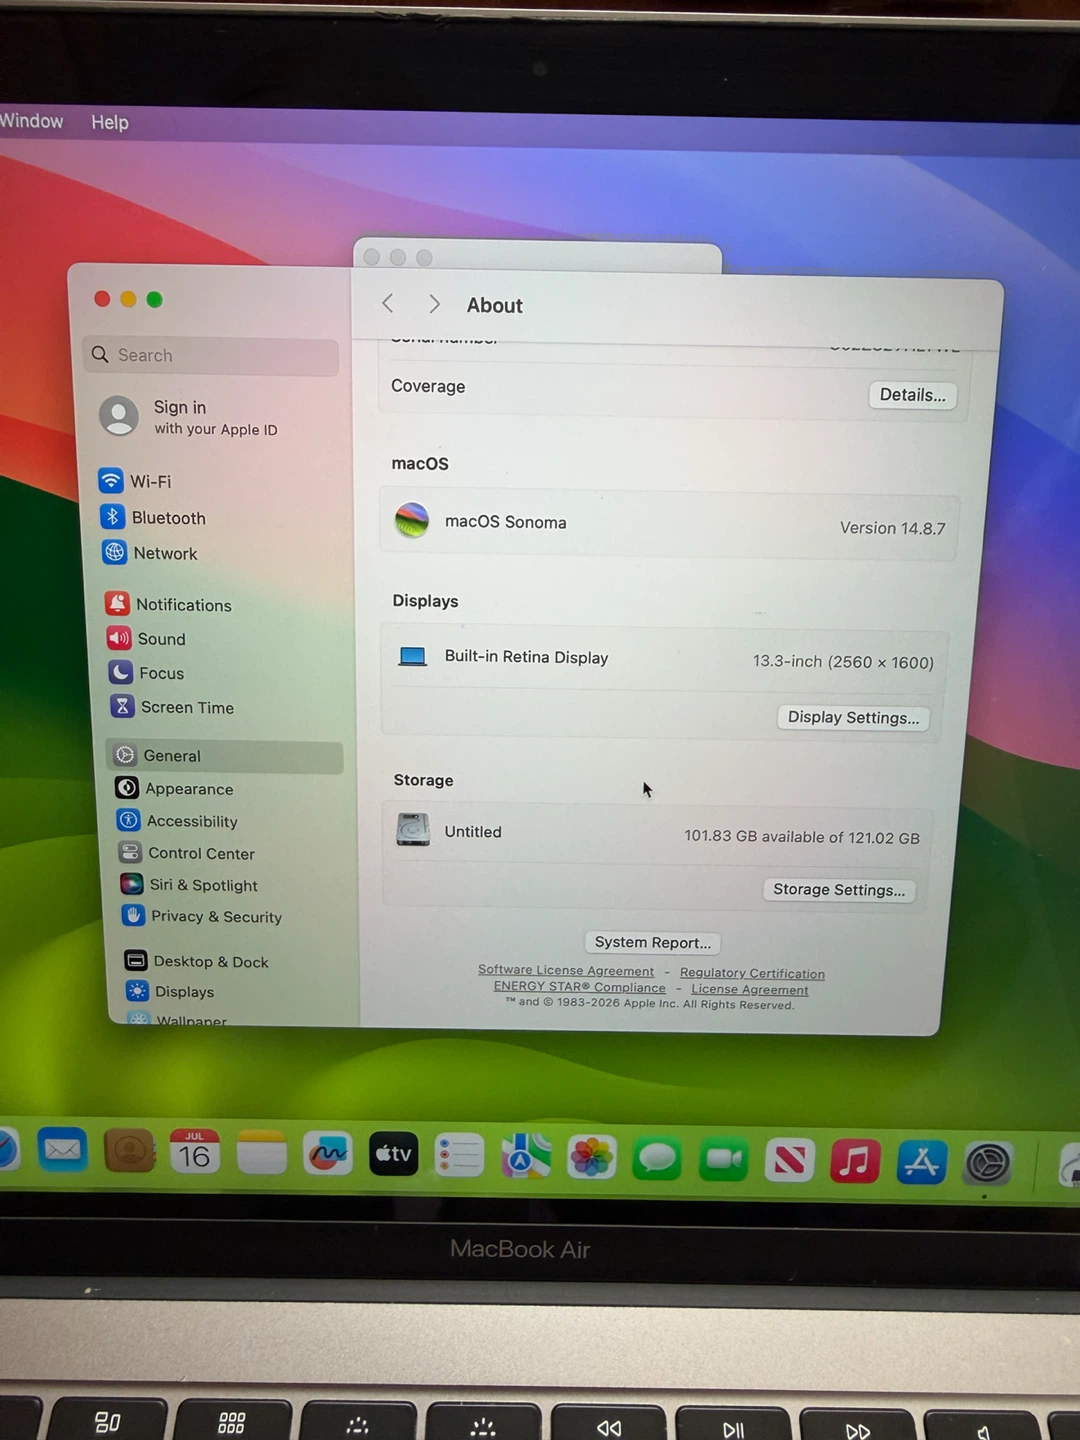Launch Freeform from the Dock
Viewport: 1080px width, 1440px height.
coord(327,1155)
